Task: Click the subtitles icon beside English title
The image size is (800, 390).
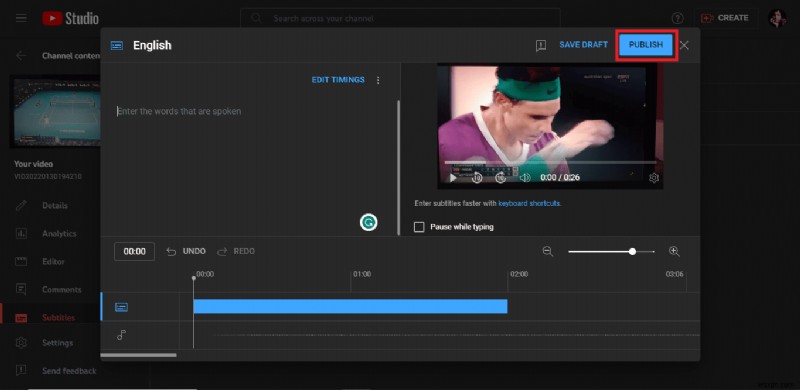Action: 117,45
